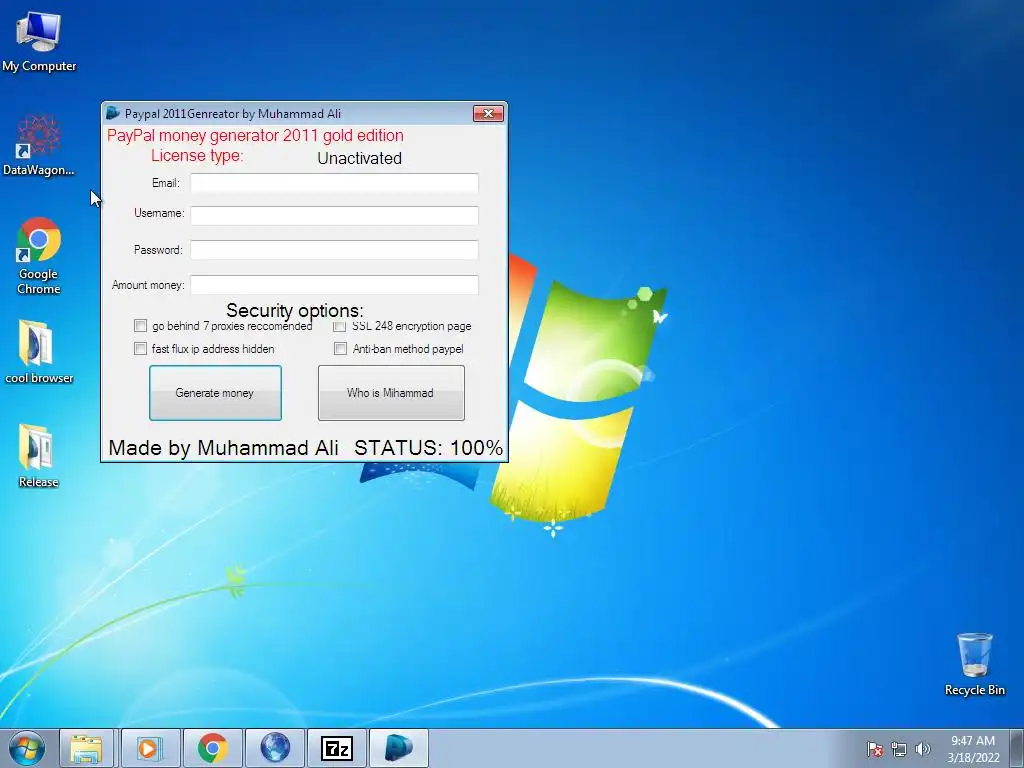Click the network tray icon

click(x=899, y=749)
